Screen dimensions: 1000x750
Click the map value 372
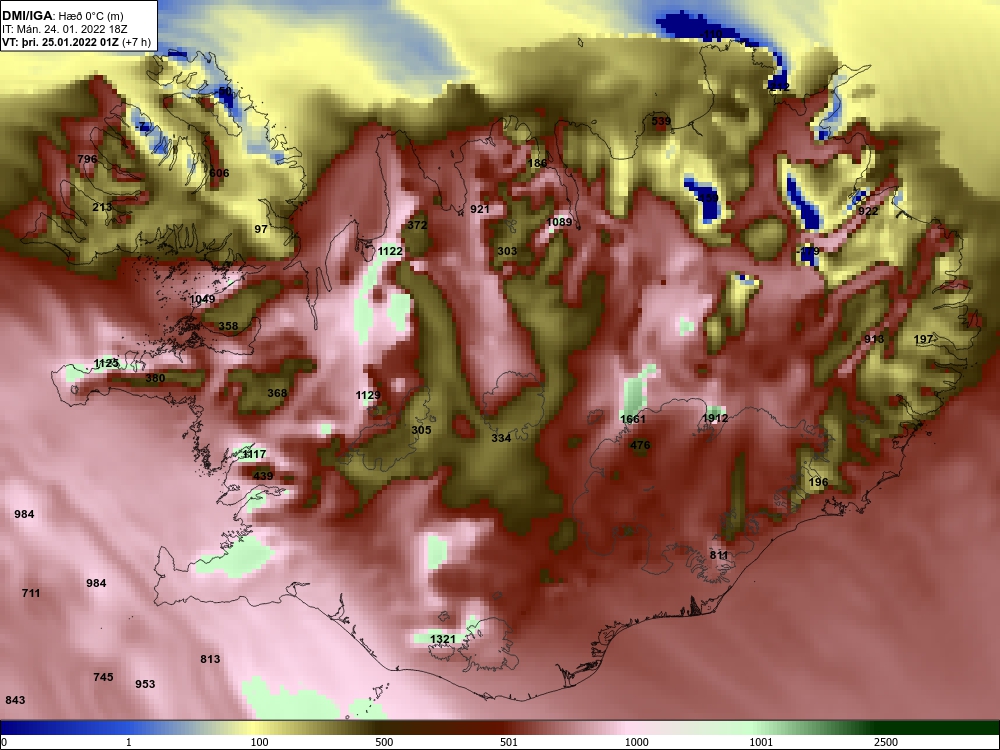(x=417, y=225)
